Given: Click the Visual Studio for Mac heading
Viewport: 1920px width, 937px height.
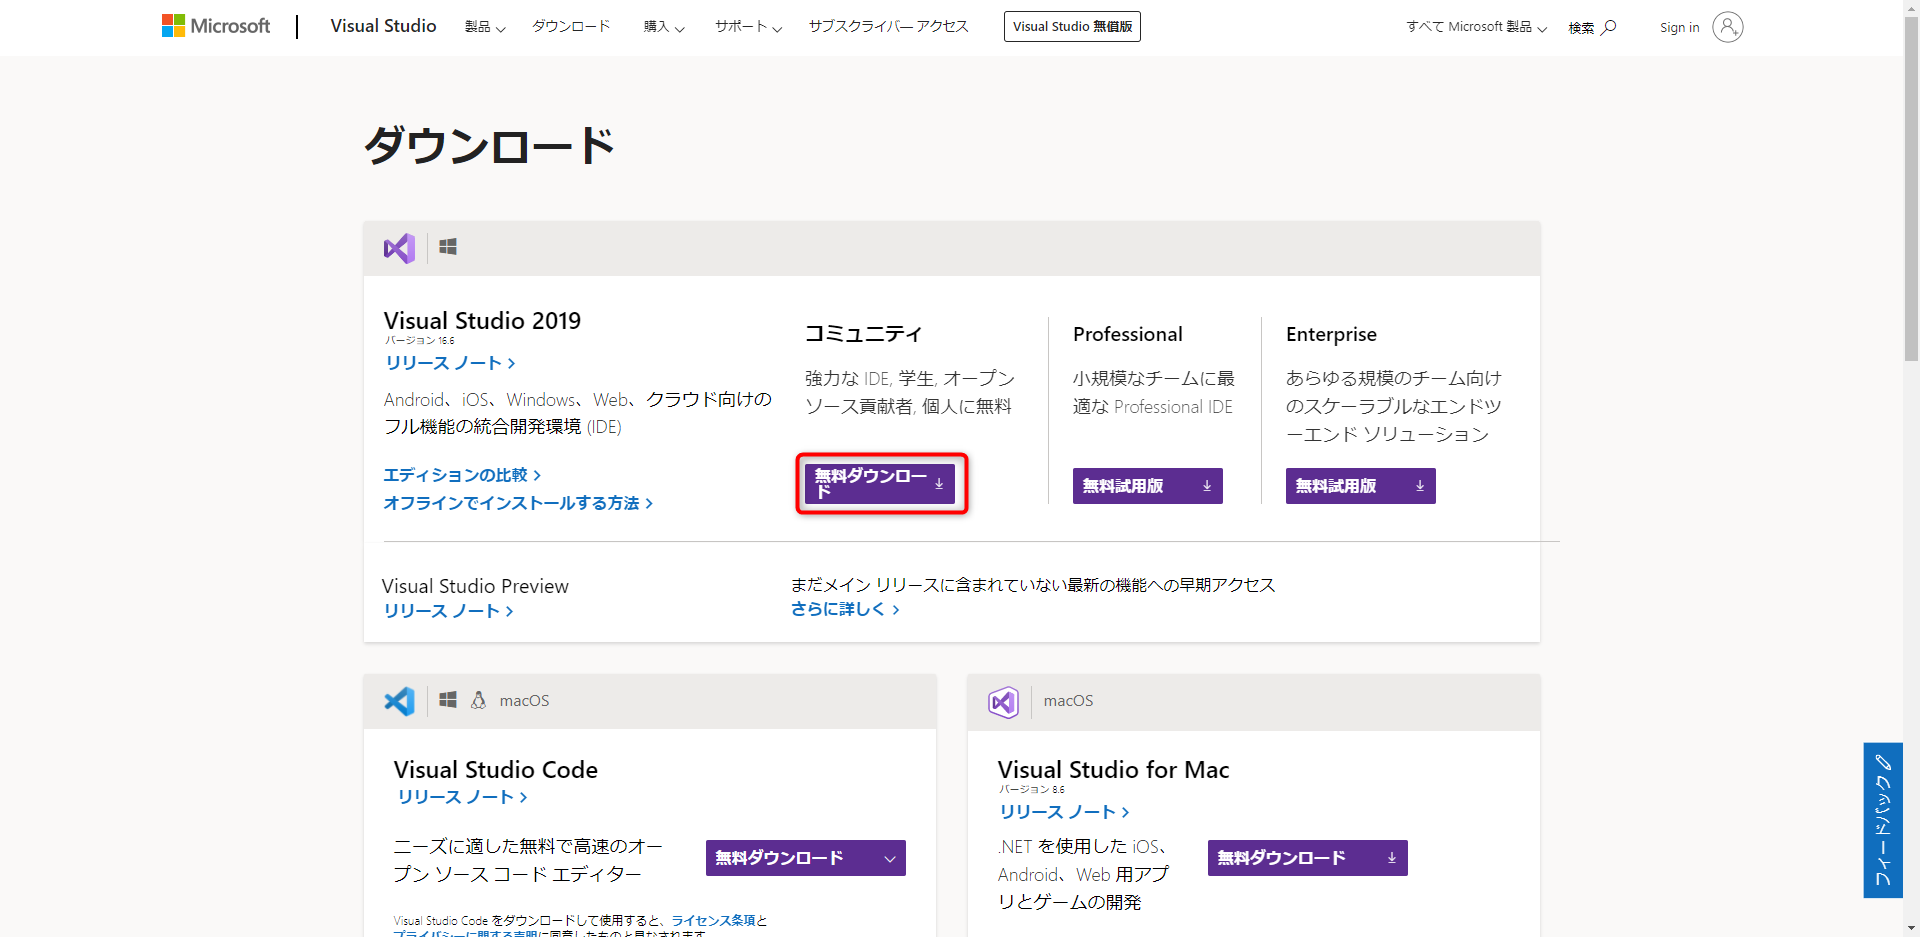Looking at the screenshot, I should coord(1113,770).
